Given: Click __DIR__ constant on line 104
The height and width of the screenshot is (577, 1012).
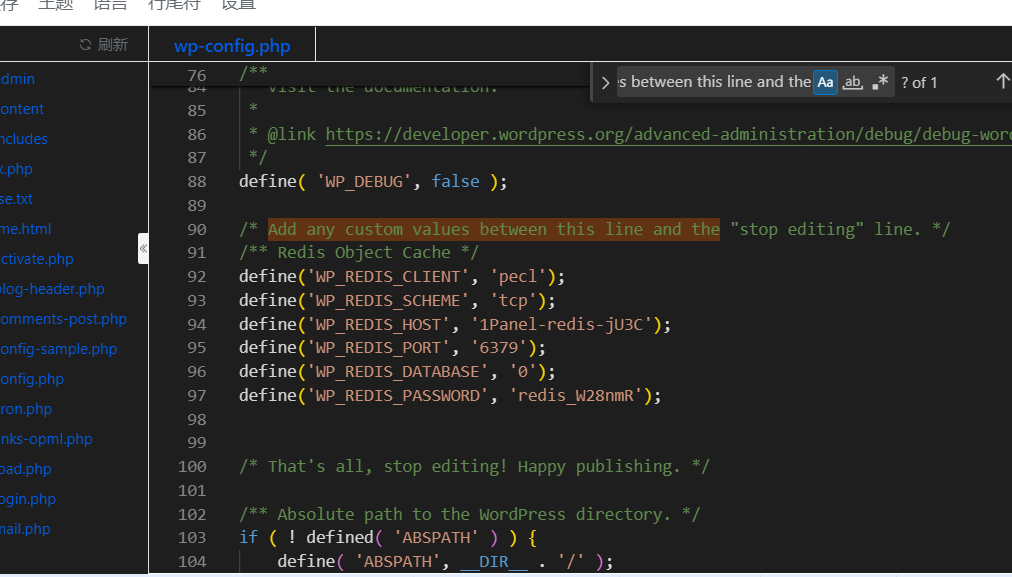Looking at the screenshot, I should coord(494,562).
